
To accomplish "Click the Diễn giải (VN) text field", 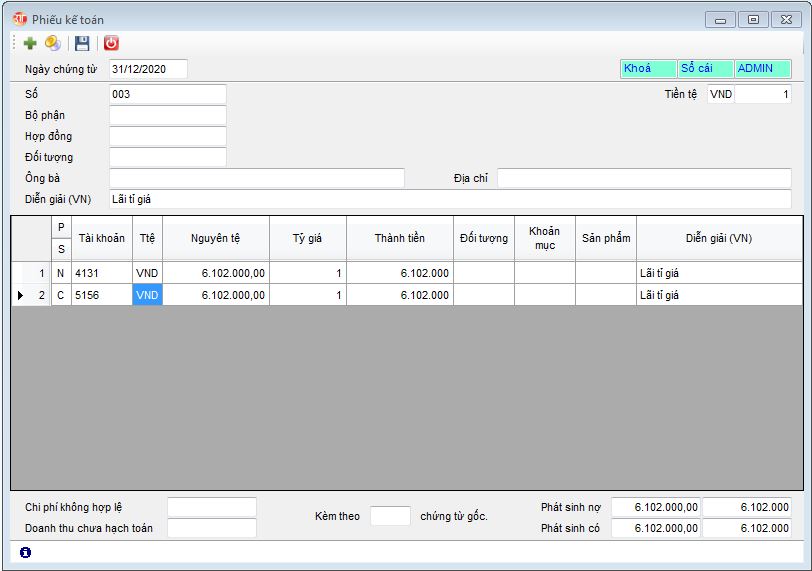I will 449,199.
